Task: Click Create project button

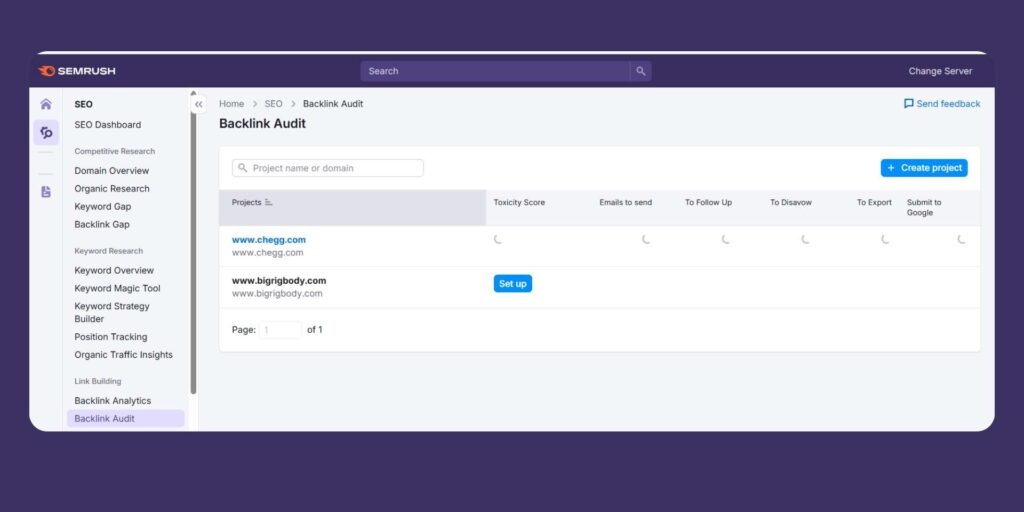Action: [923, 168]
